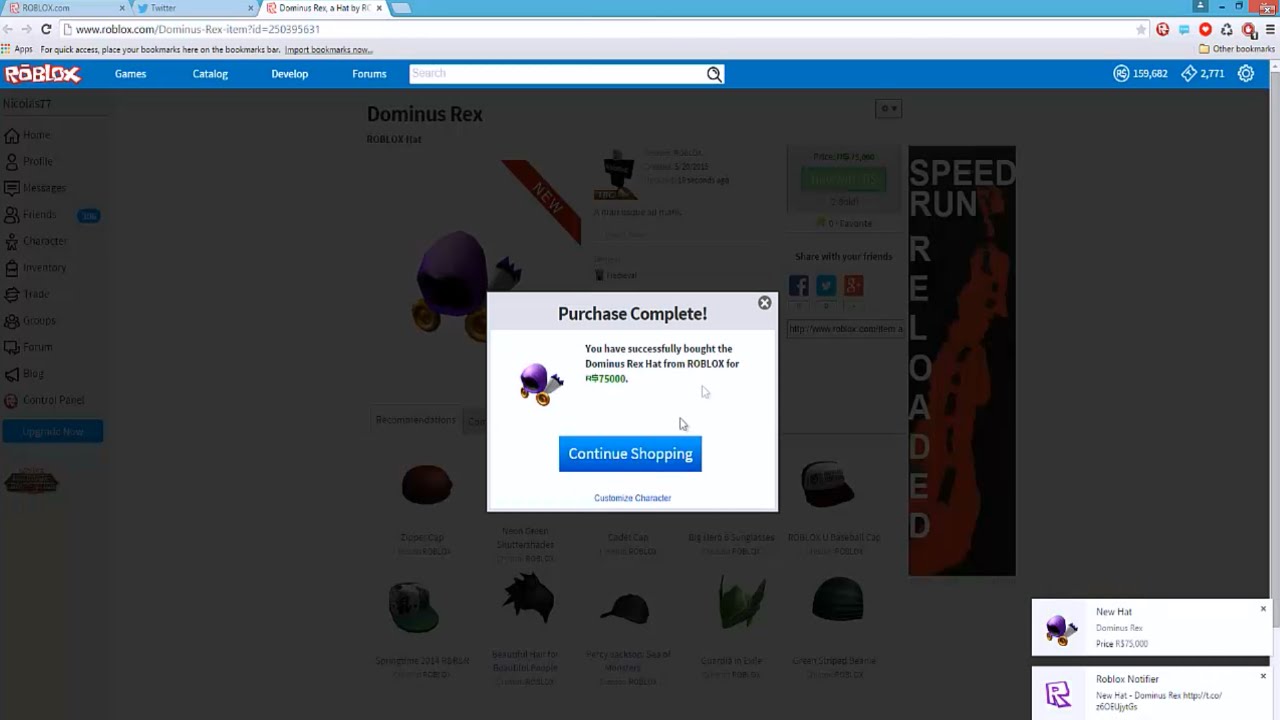
Task: Open Messages in the sidebar
Action: 36,188
